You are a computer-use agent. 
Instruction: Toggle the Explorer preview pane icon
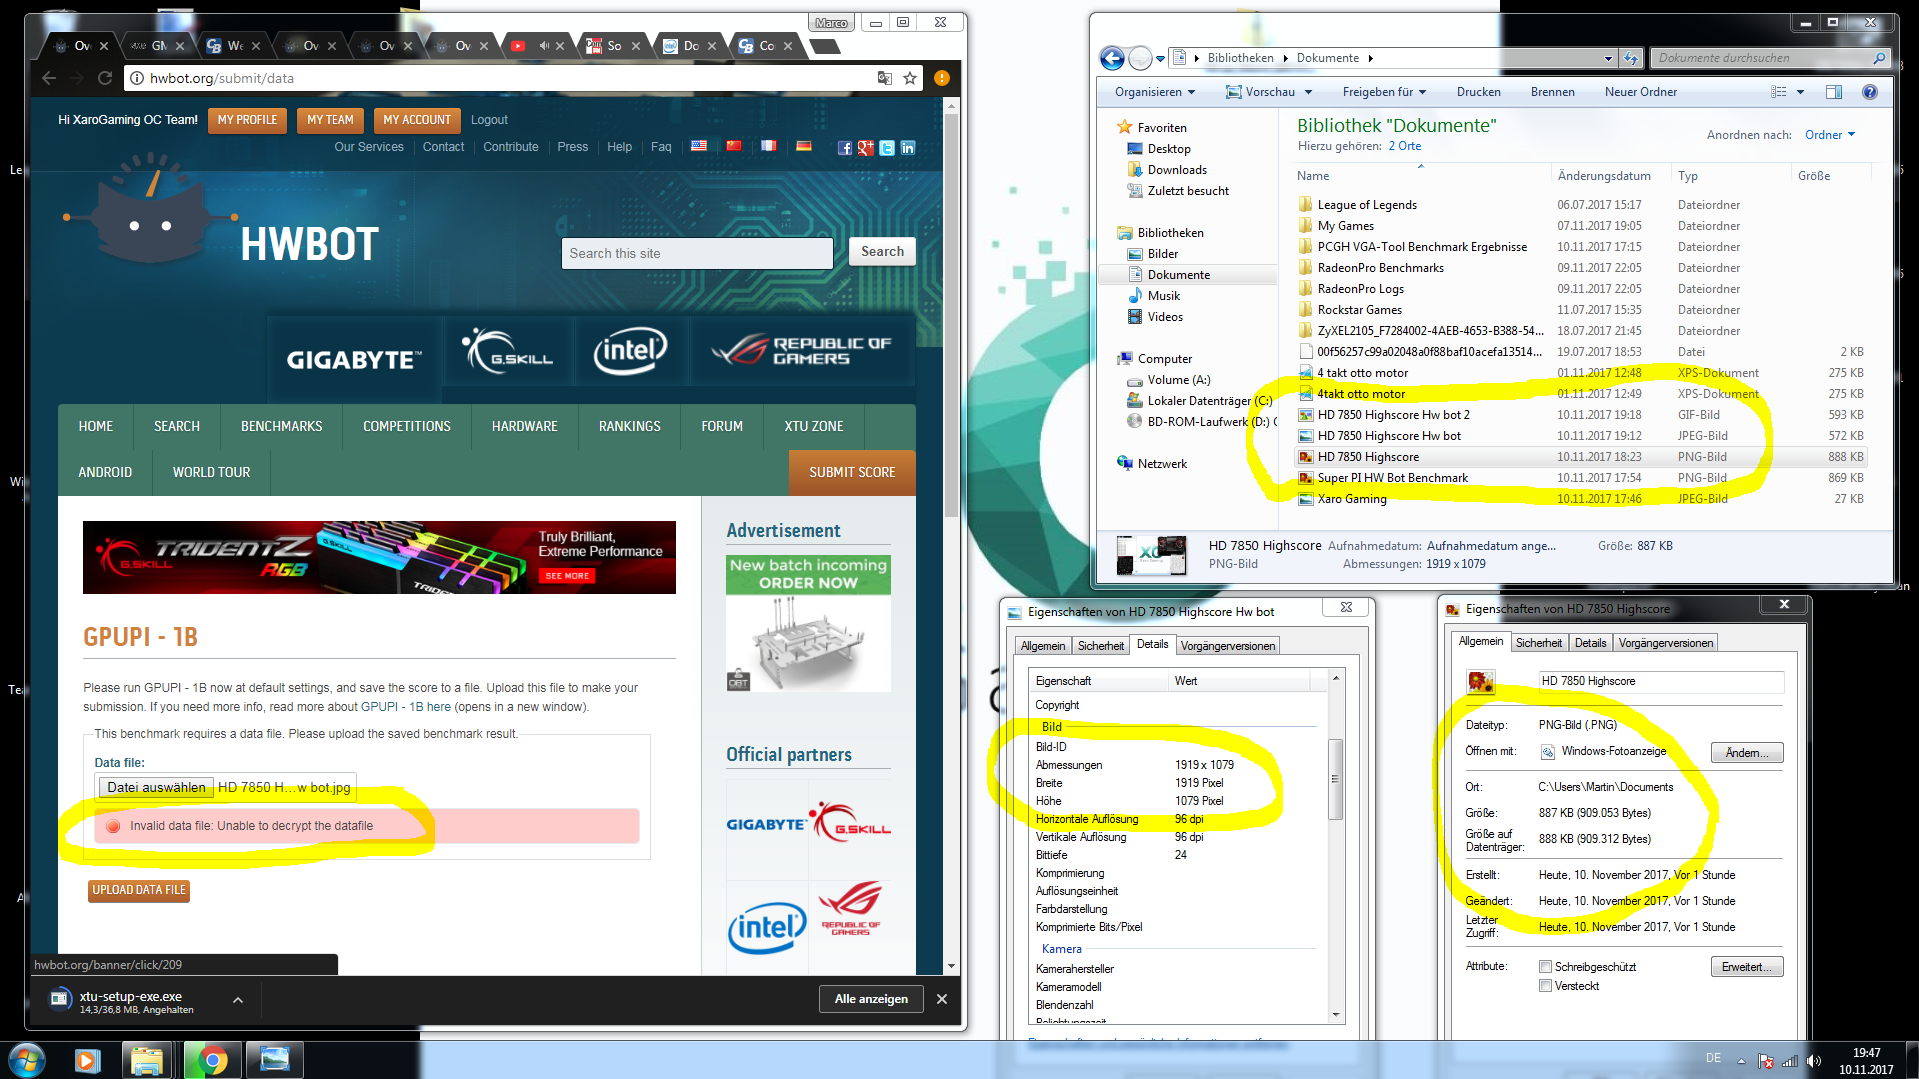coord(1834,92)
